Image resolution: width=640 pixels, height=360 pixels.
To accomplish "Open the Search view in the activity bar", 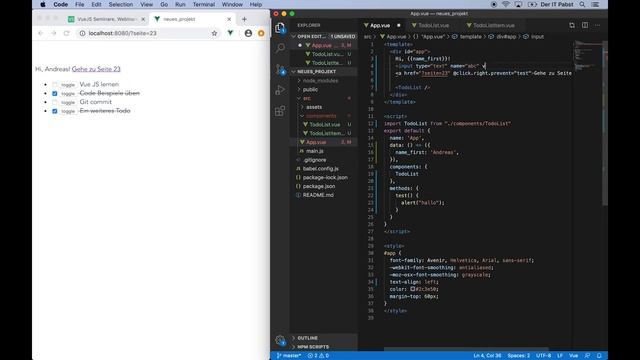I will point(280,48).
